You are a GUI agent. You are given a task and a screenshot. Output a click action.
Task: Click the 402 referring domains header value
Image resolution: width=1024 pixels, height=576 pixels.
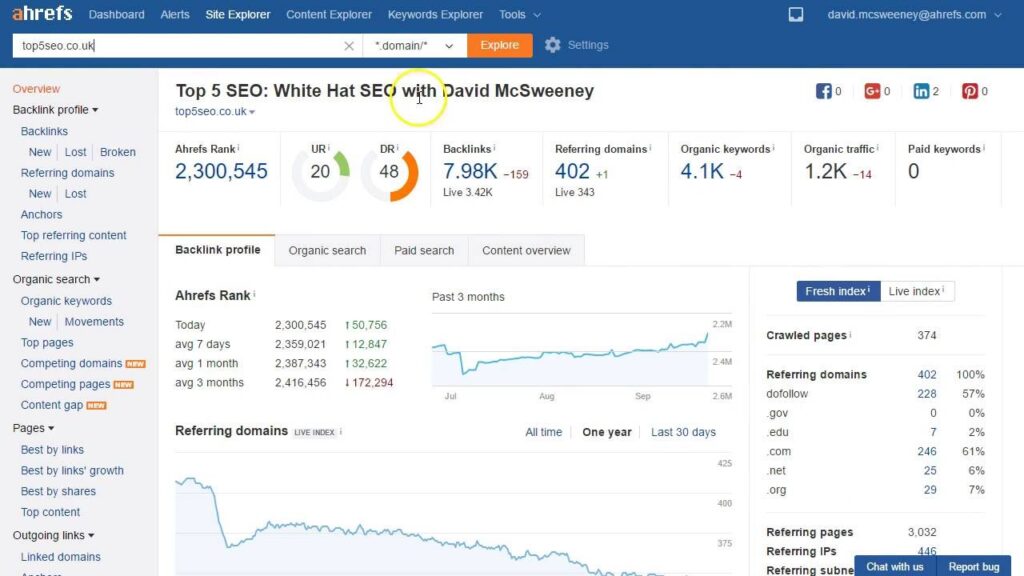[x=572, y=171]
